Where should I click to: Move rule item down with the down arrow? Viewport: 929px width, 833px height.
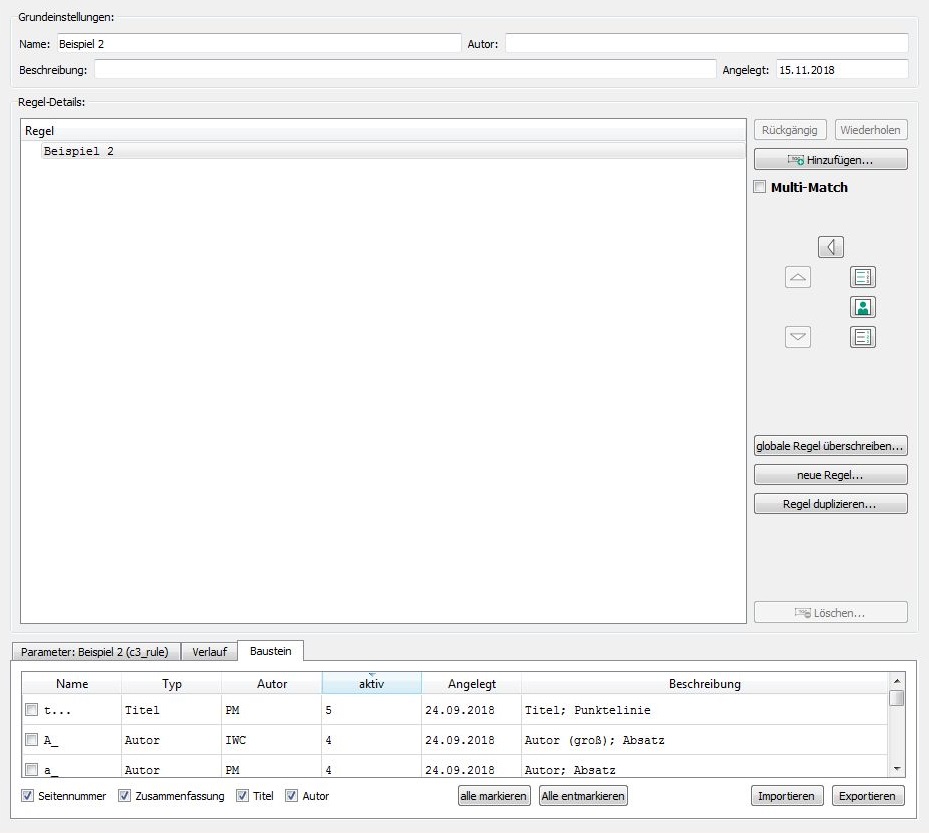tap(797, 337)
